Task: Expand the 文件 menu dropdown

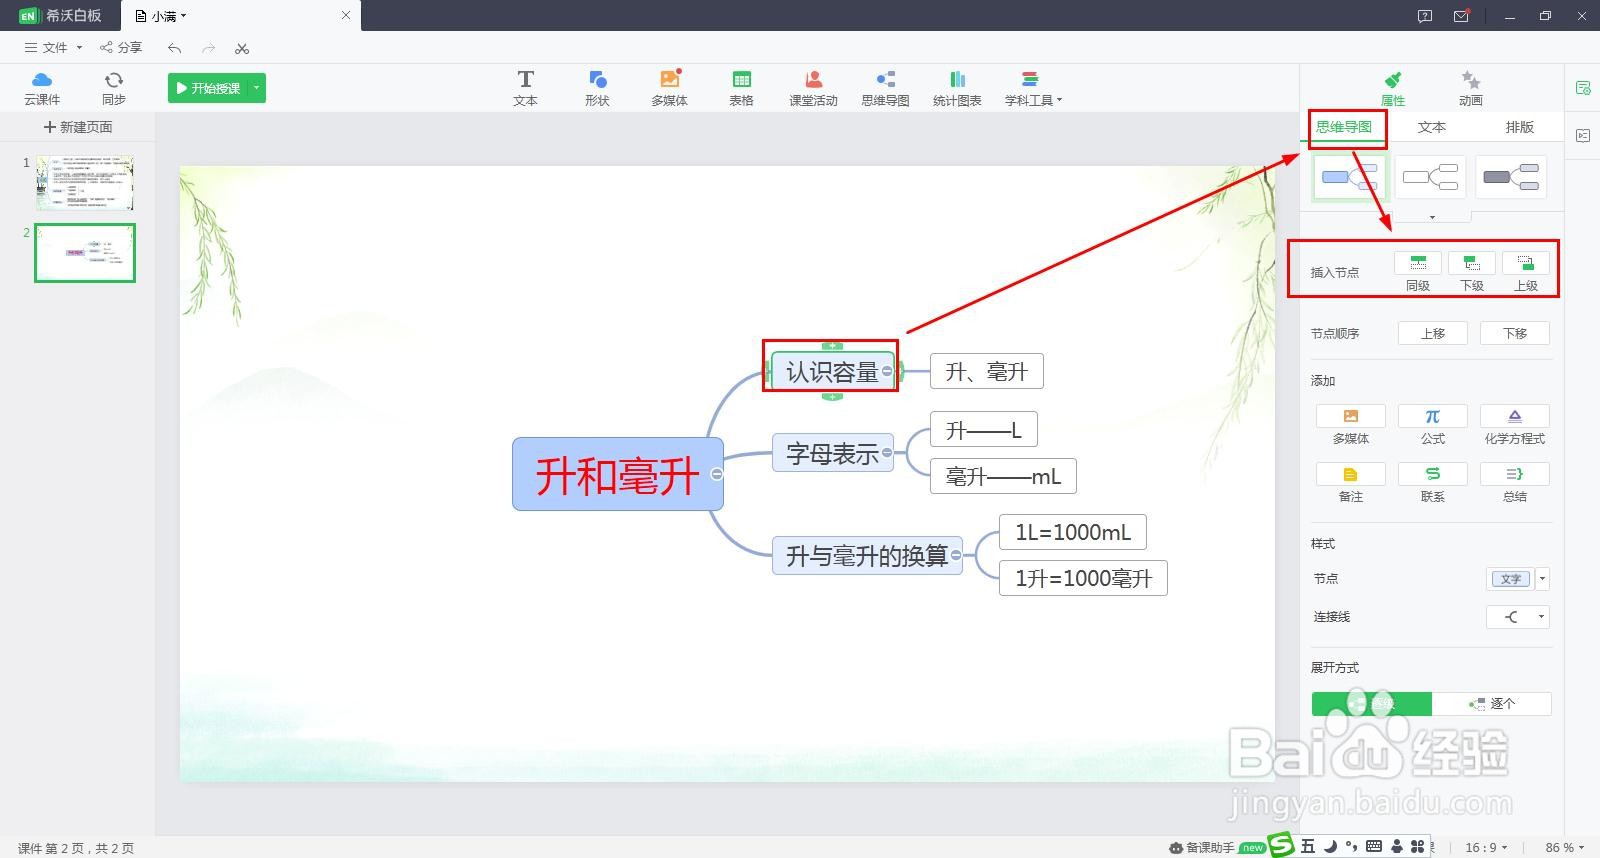Action: [x=53, y=47]
